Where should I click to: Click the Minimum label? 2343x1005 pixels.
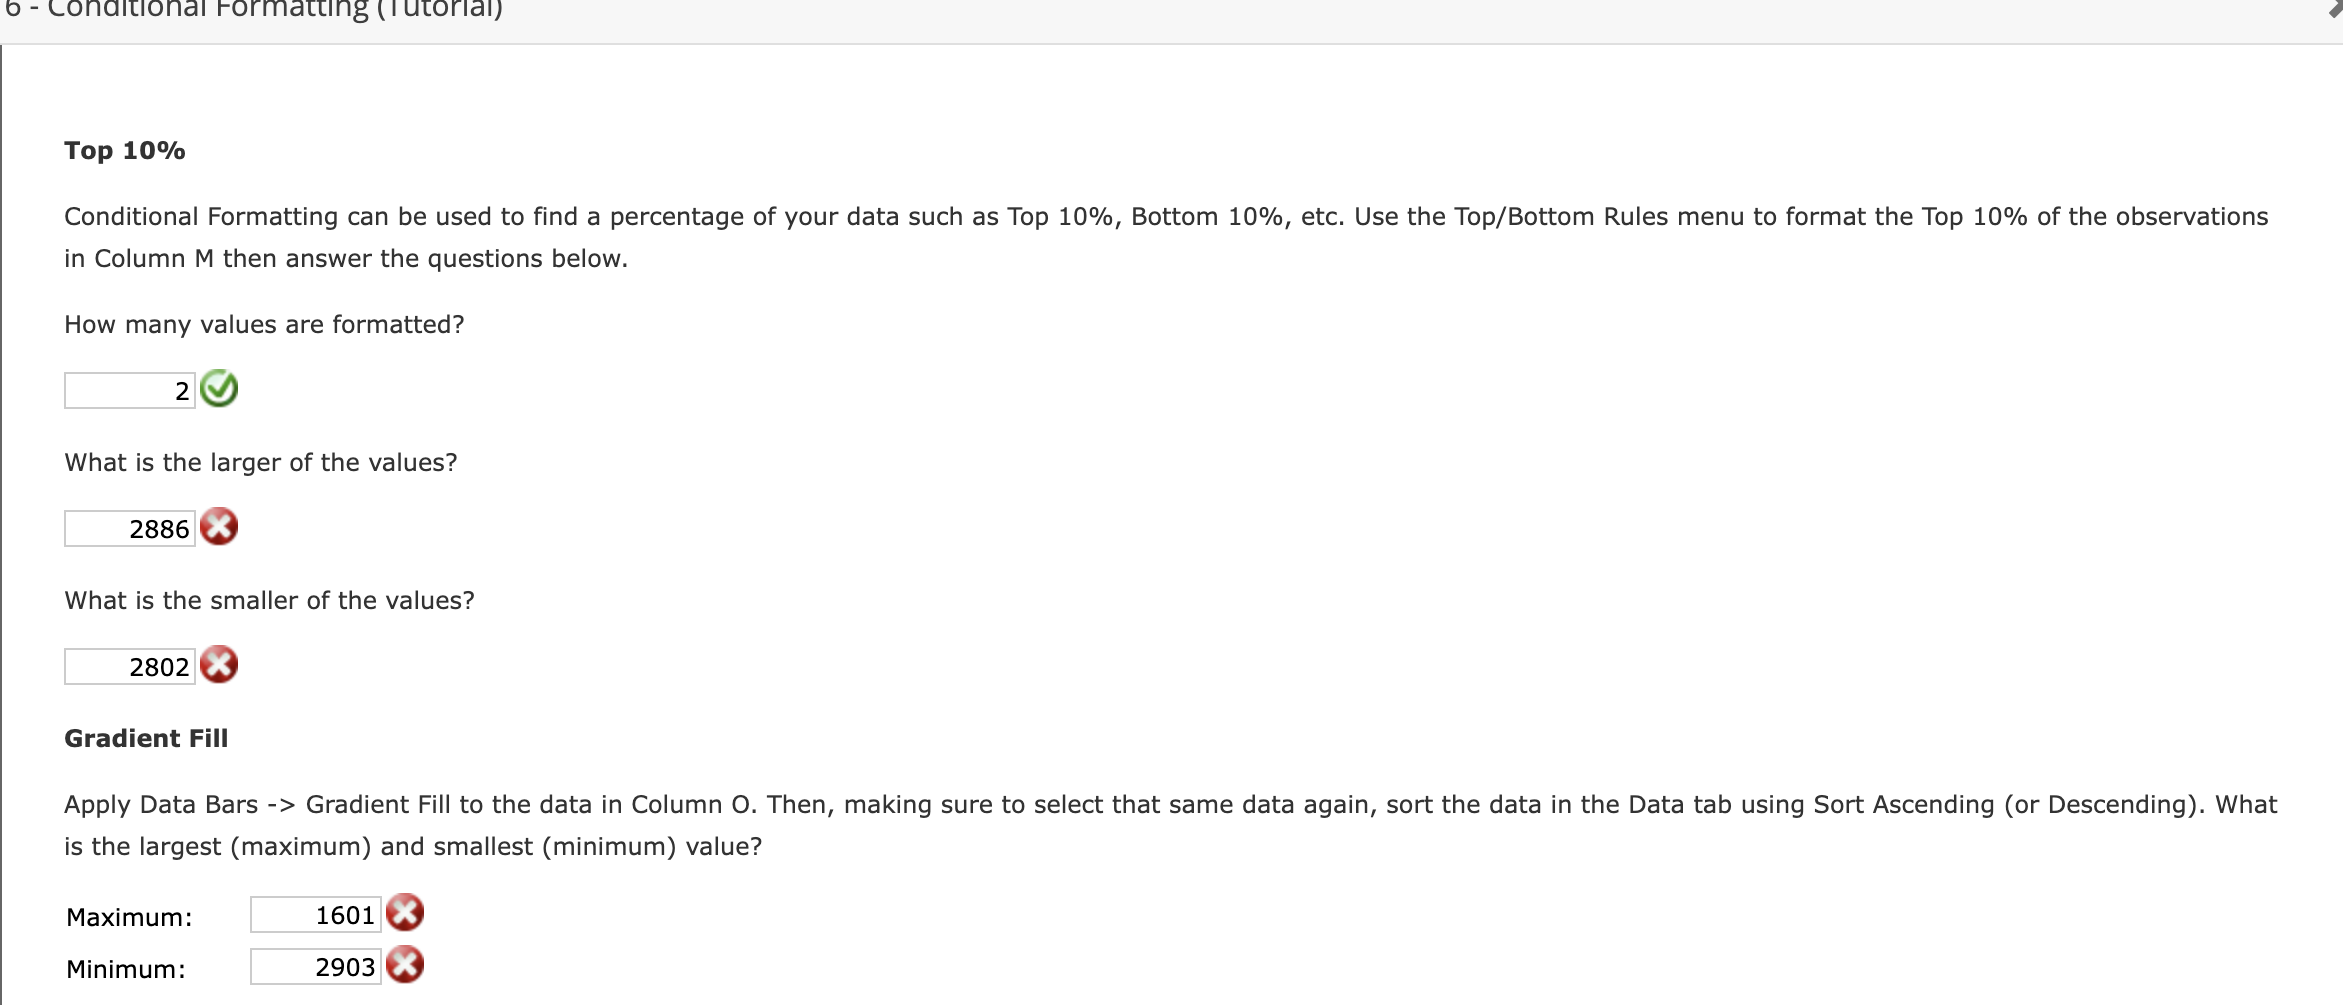pyautogui.click(x=125, y=968)
